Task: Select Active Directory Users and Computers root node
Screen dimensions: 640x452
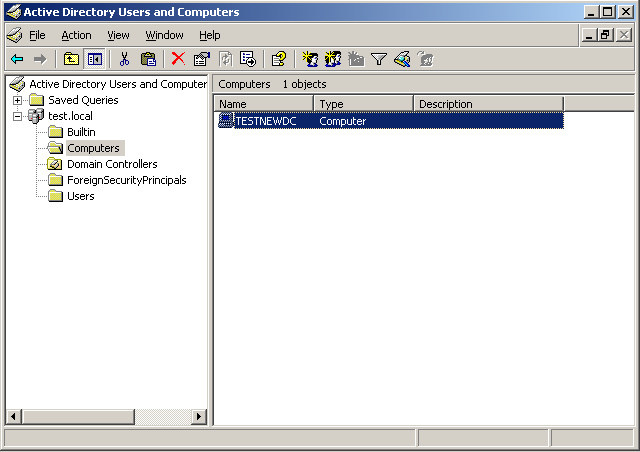Action: [118, 84]
